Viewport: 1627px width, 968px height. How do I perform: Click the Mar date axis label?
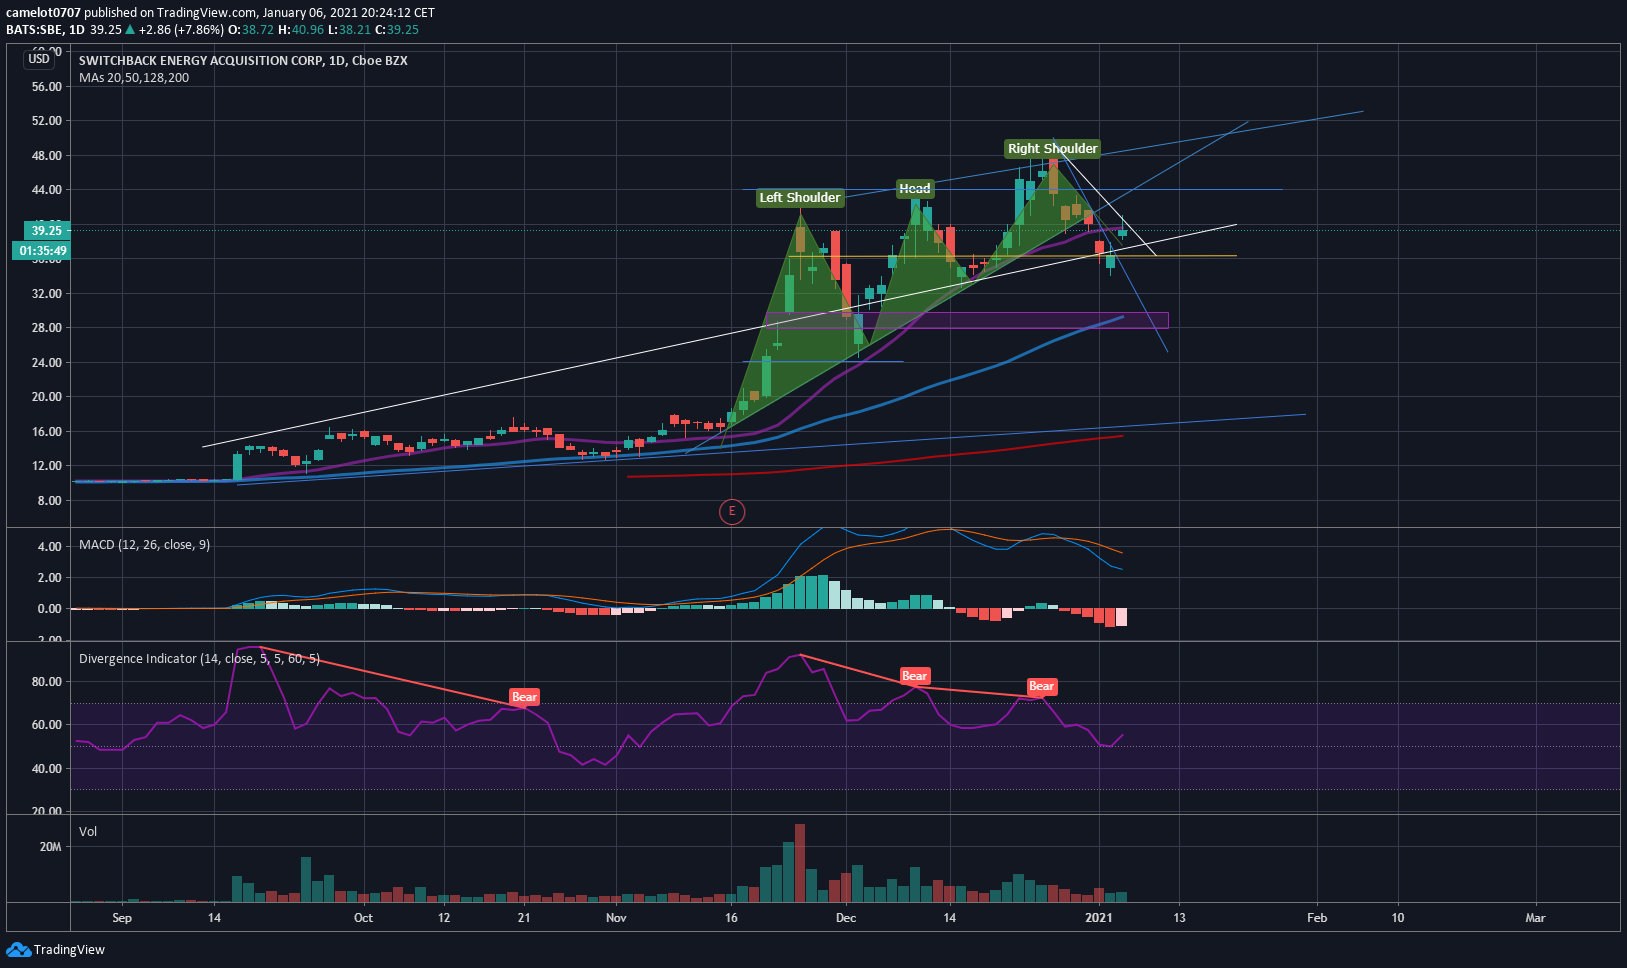click(x=1535, y=917)
